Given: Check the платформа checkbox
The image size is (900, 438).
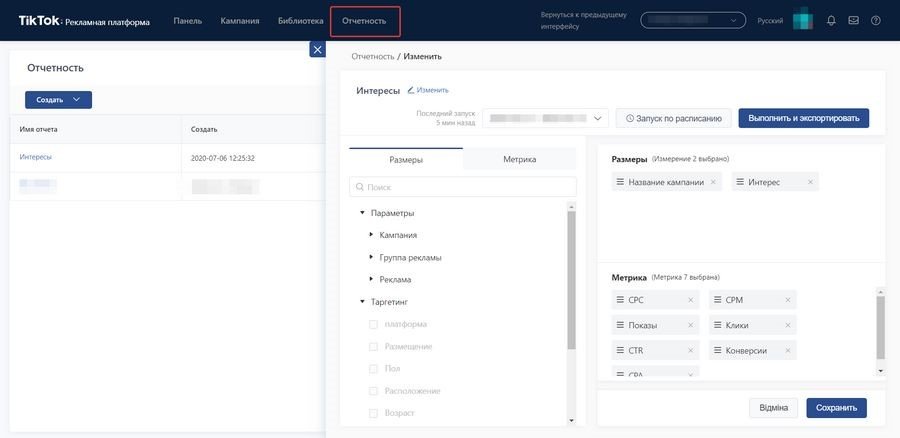Looking at the screenshot, I should click(x=373, y=324).
